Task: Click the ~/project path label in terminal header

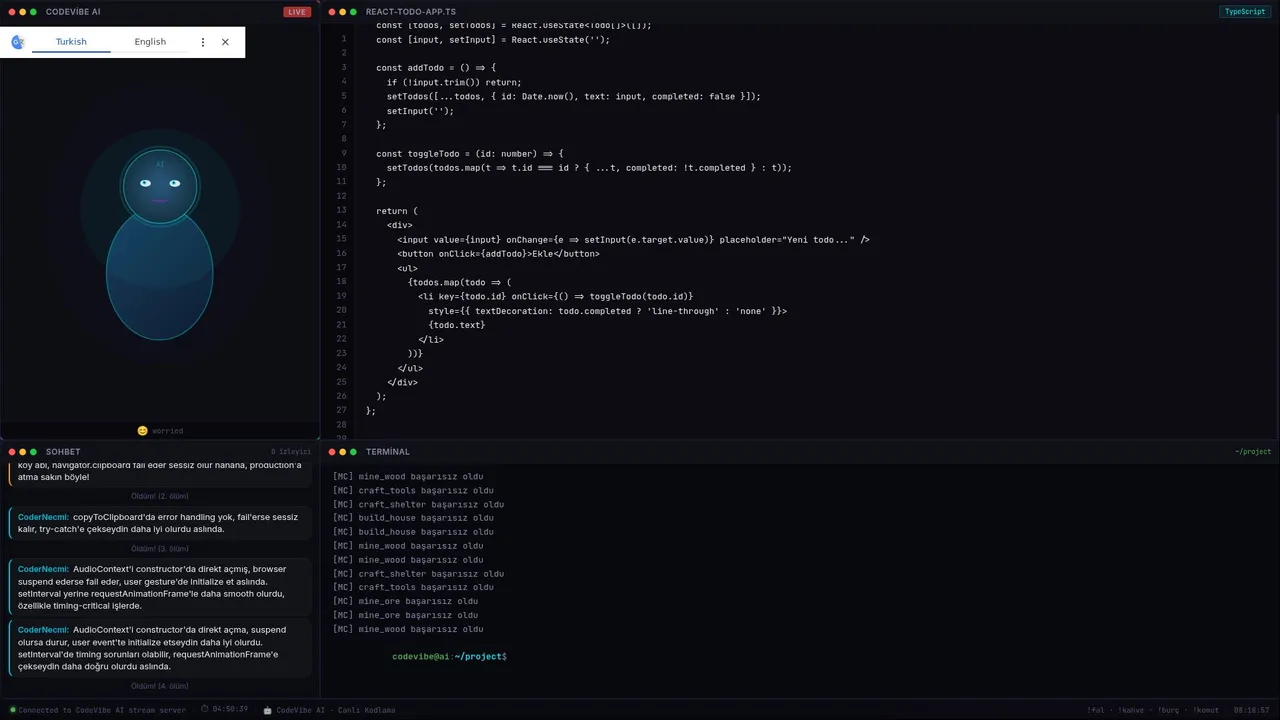Action: pos(1252,452)
